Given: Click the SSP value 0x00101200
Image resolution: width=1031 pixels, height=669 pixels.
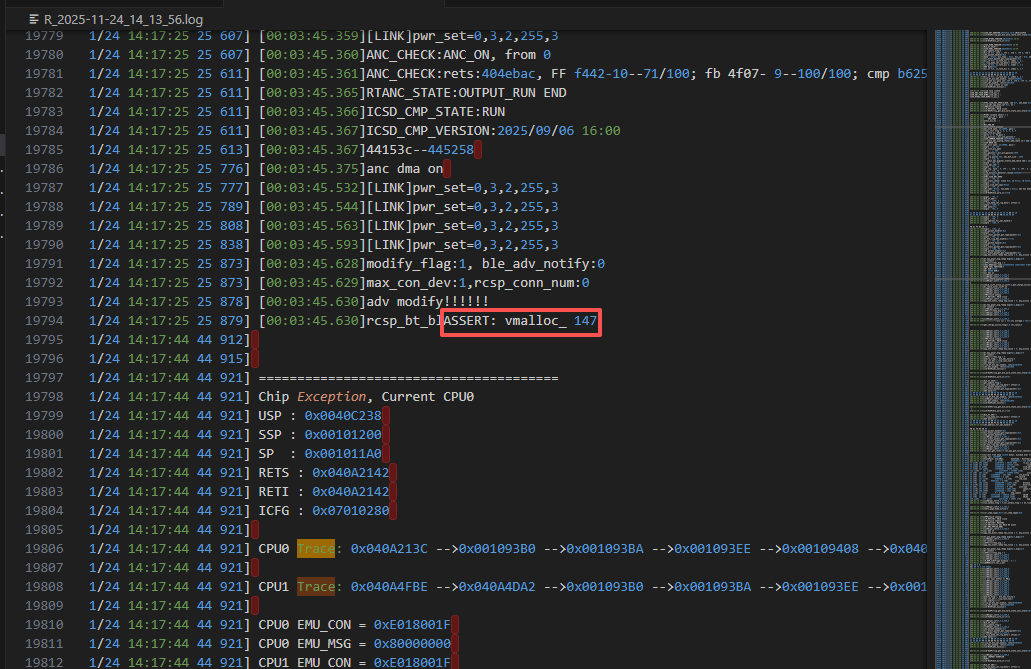Looking at the screenshot, I should point(343,435).
